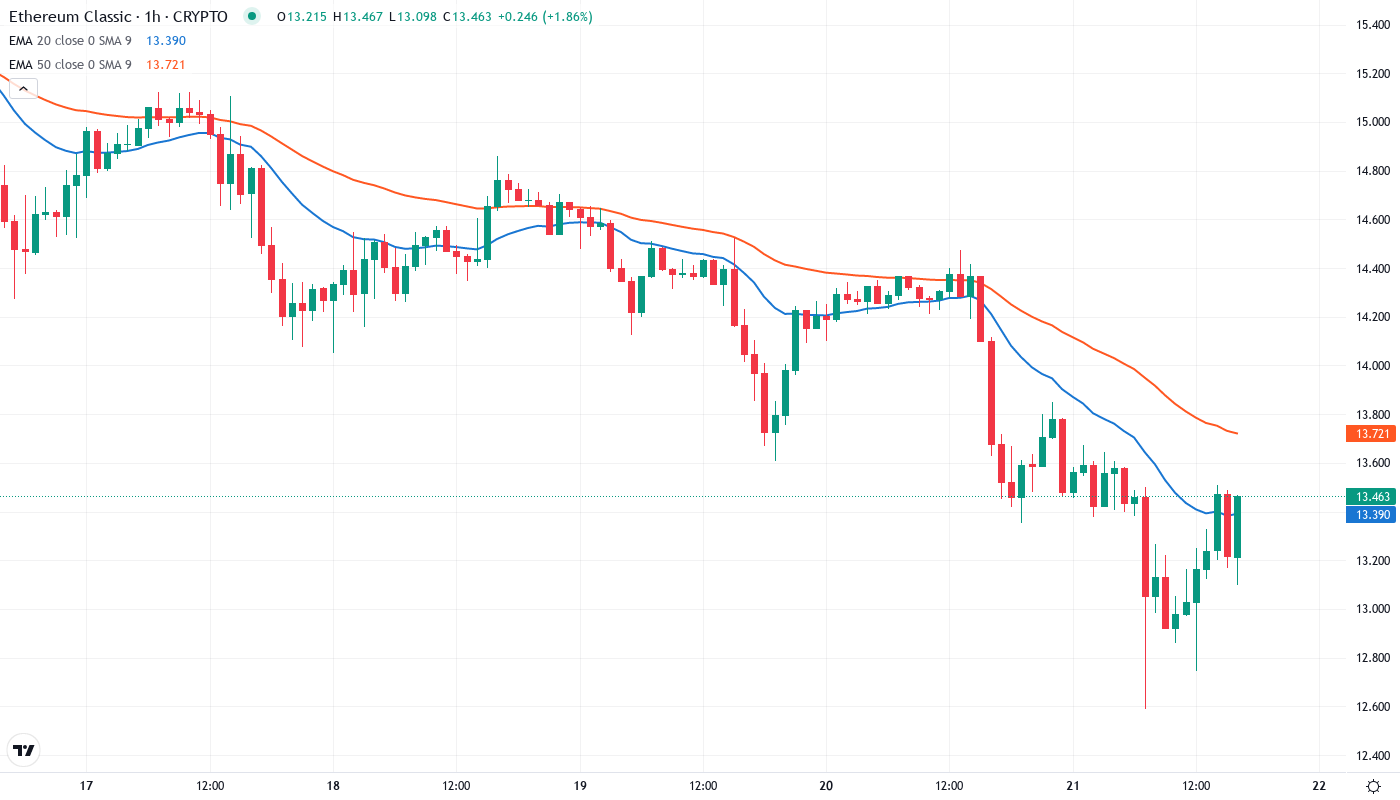Screen dimensions: 1400x800
Task: Click the orange EMA 50 value 13.721 in the legend
Action: pos(165,65)
